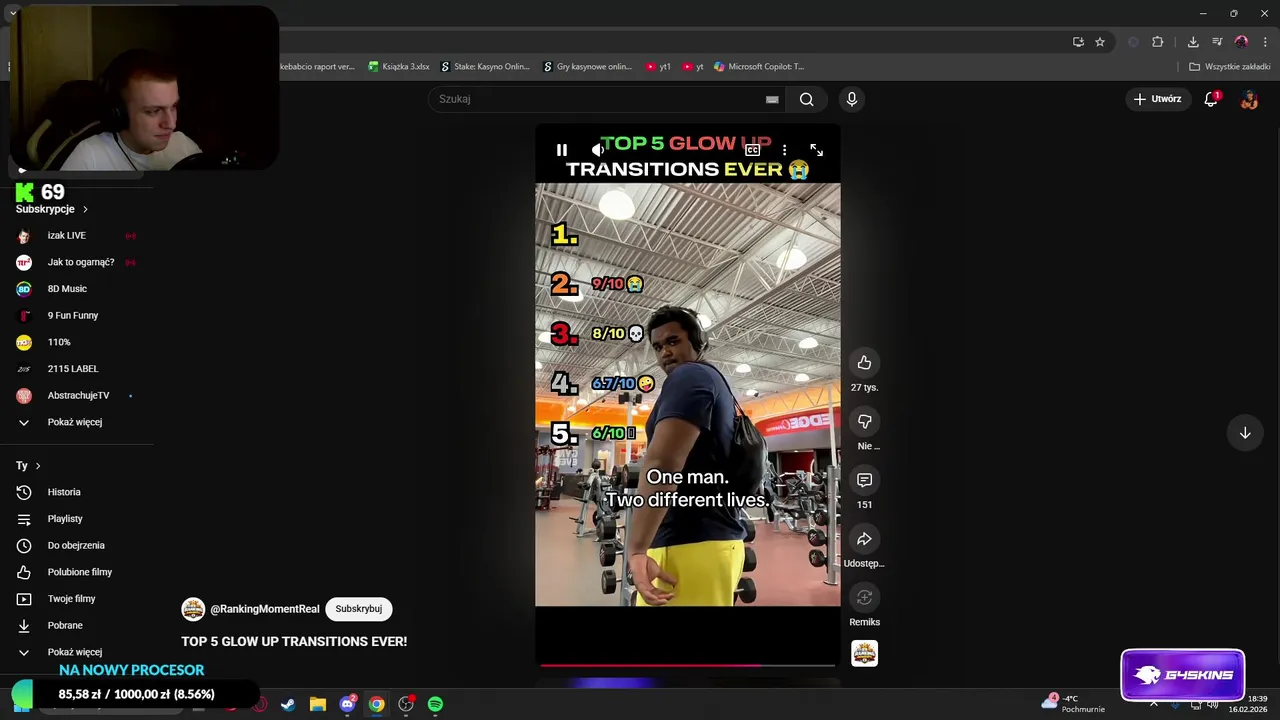Open YouTube notifications bell
Image resolution: width=1280 pixels, height=720 pixels.
pos(1211,99)
